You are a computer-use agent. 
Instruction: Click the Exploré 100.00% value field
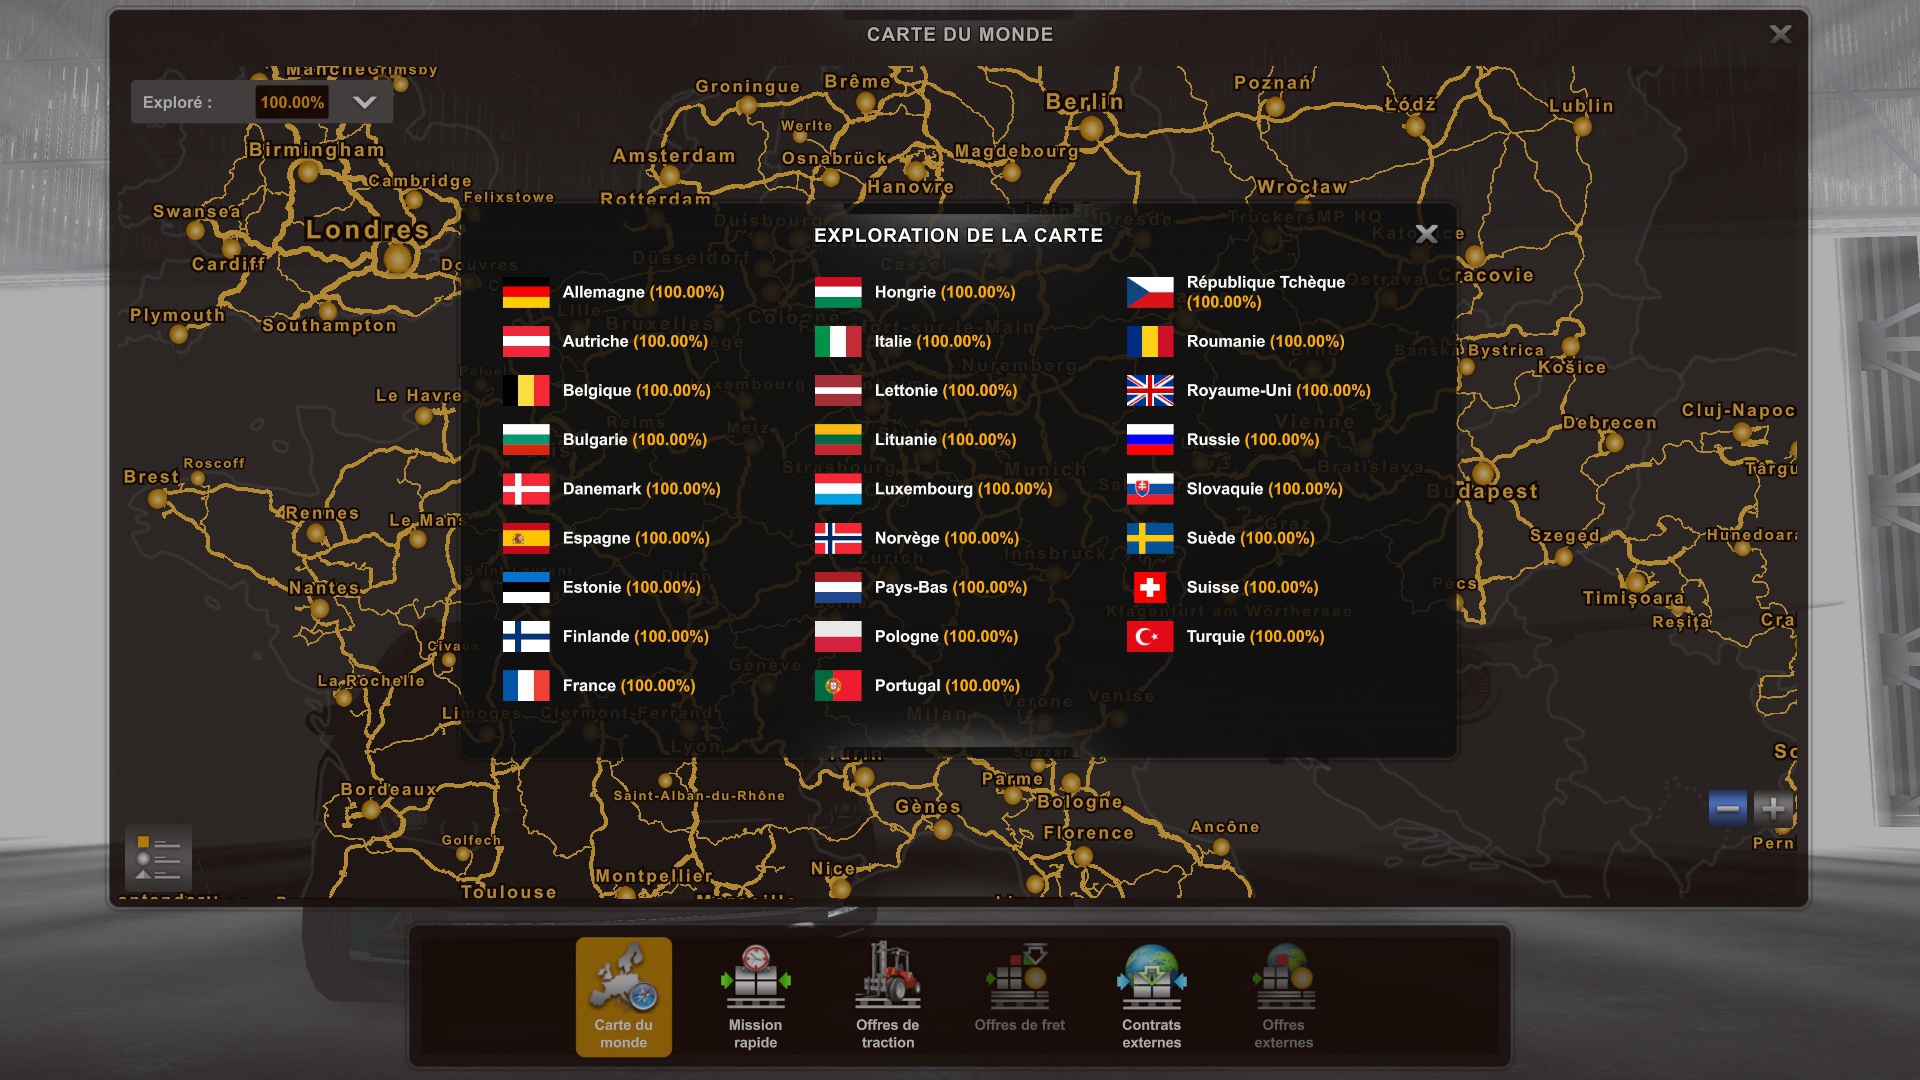click(x=292, y=102)
